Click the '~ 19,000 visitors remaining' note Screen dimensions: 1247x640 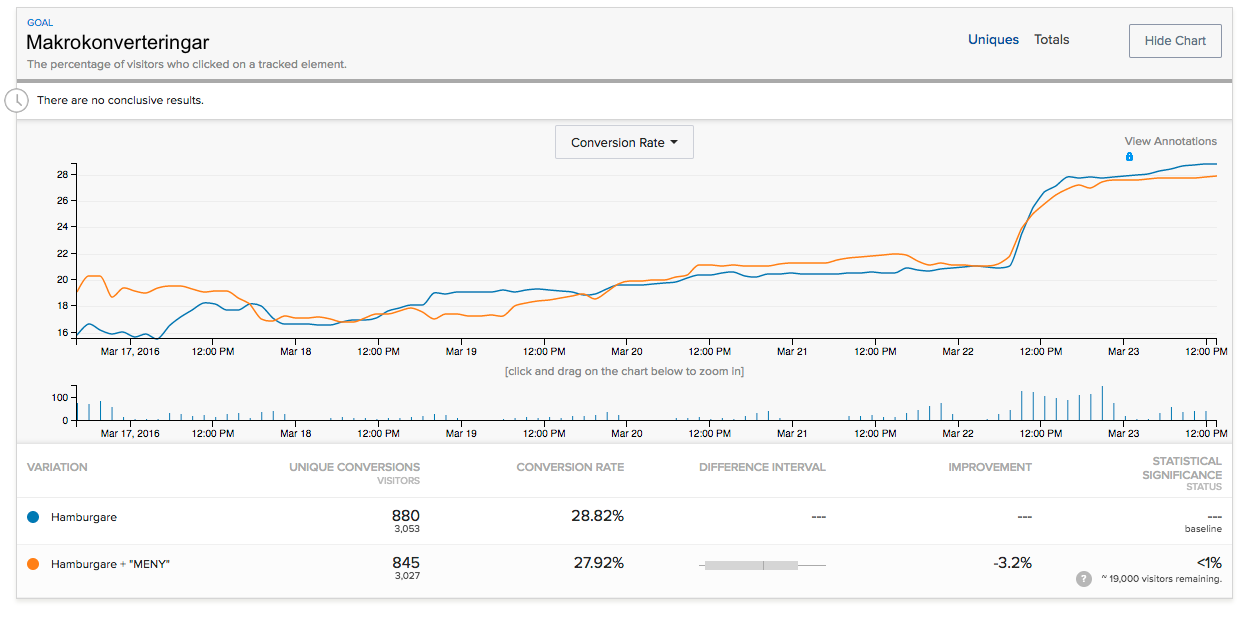coord(1161,579)
